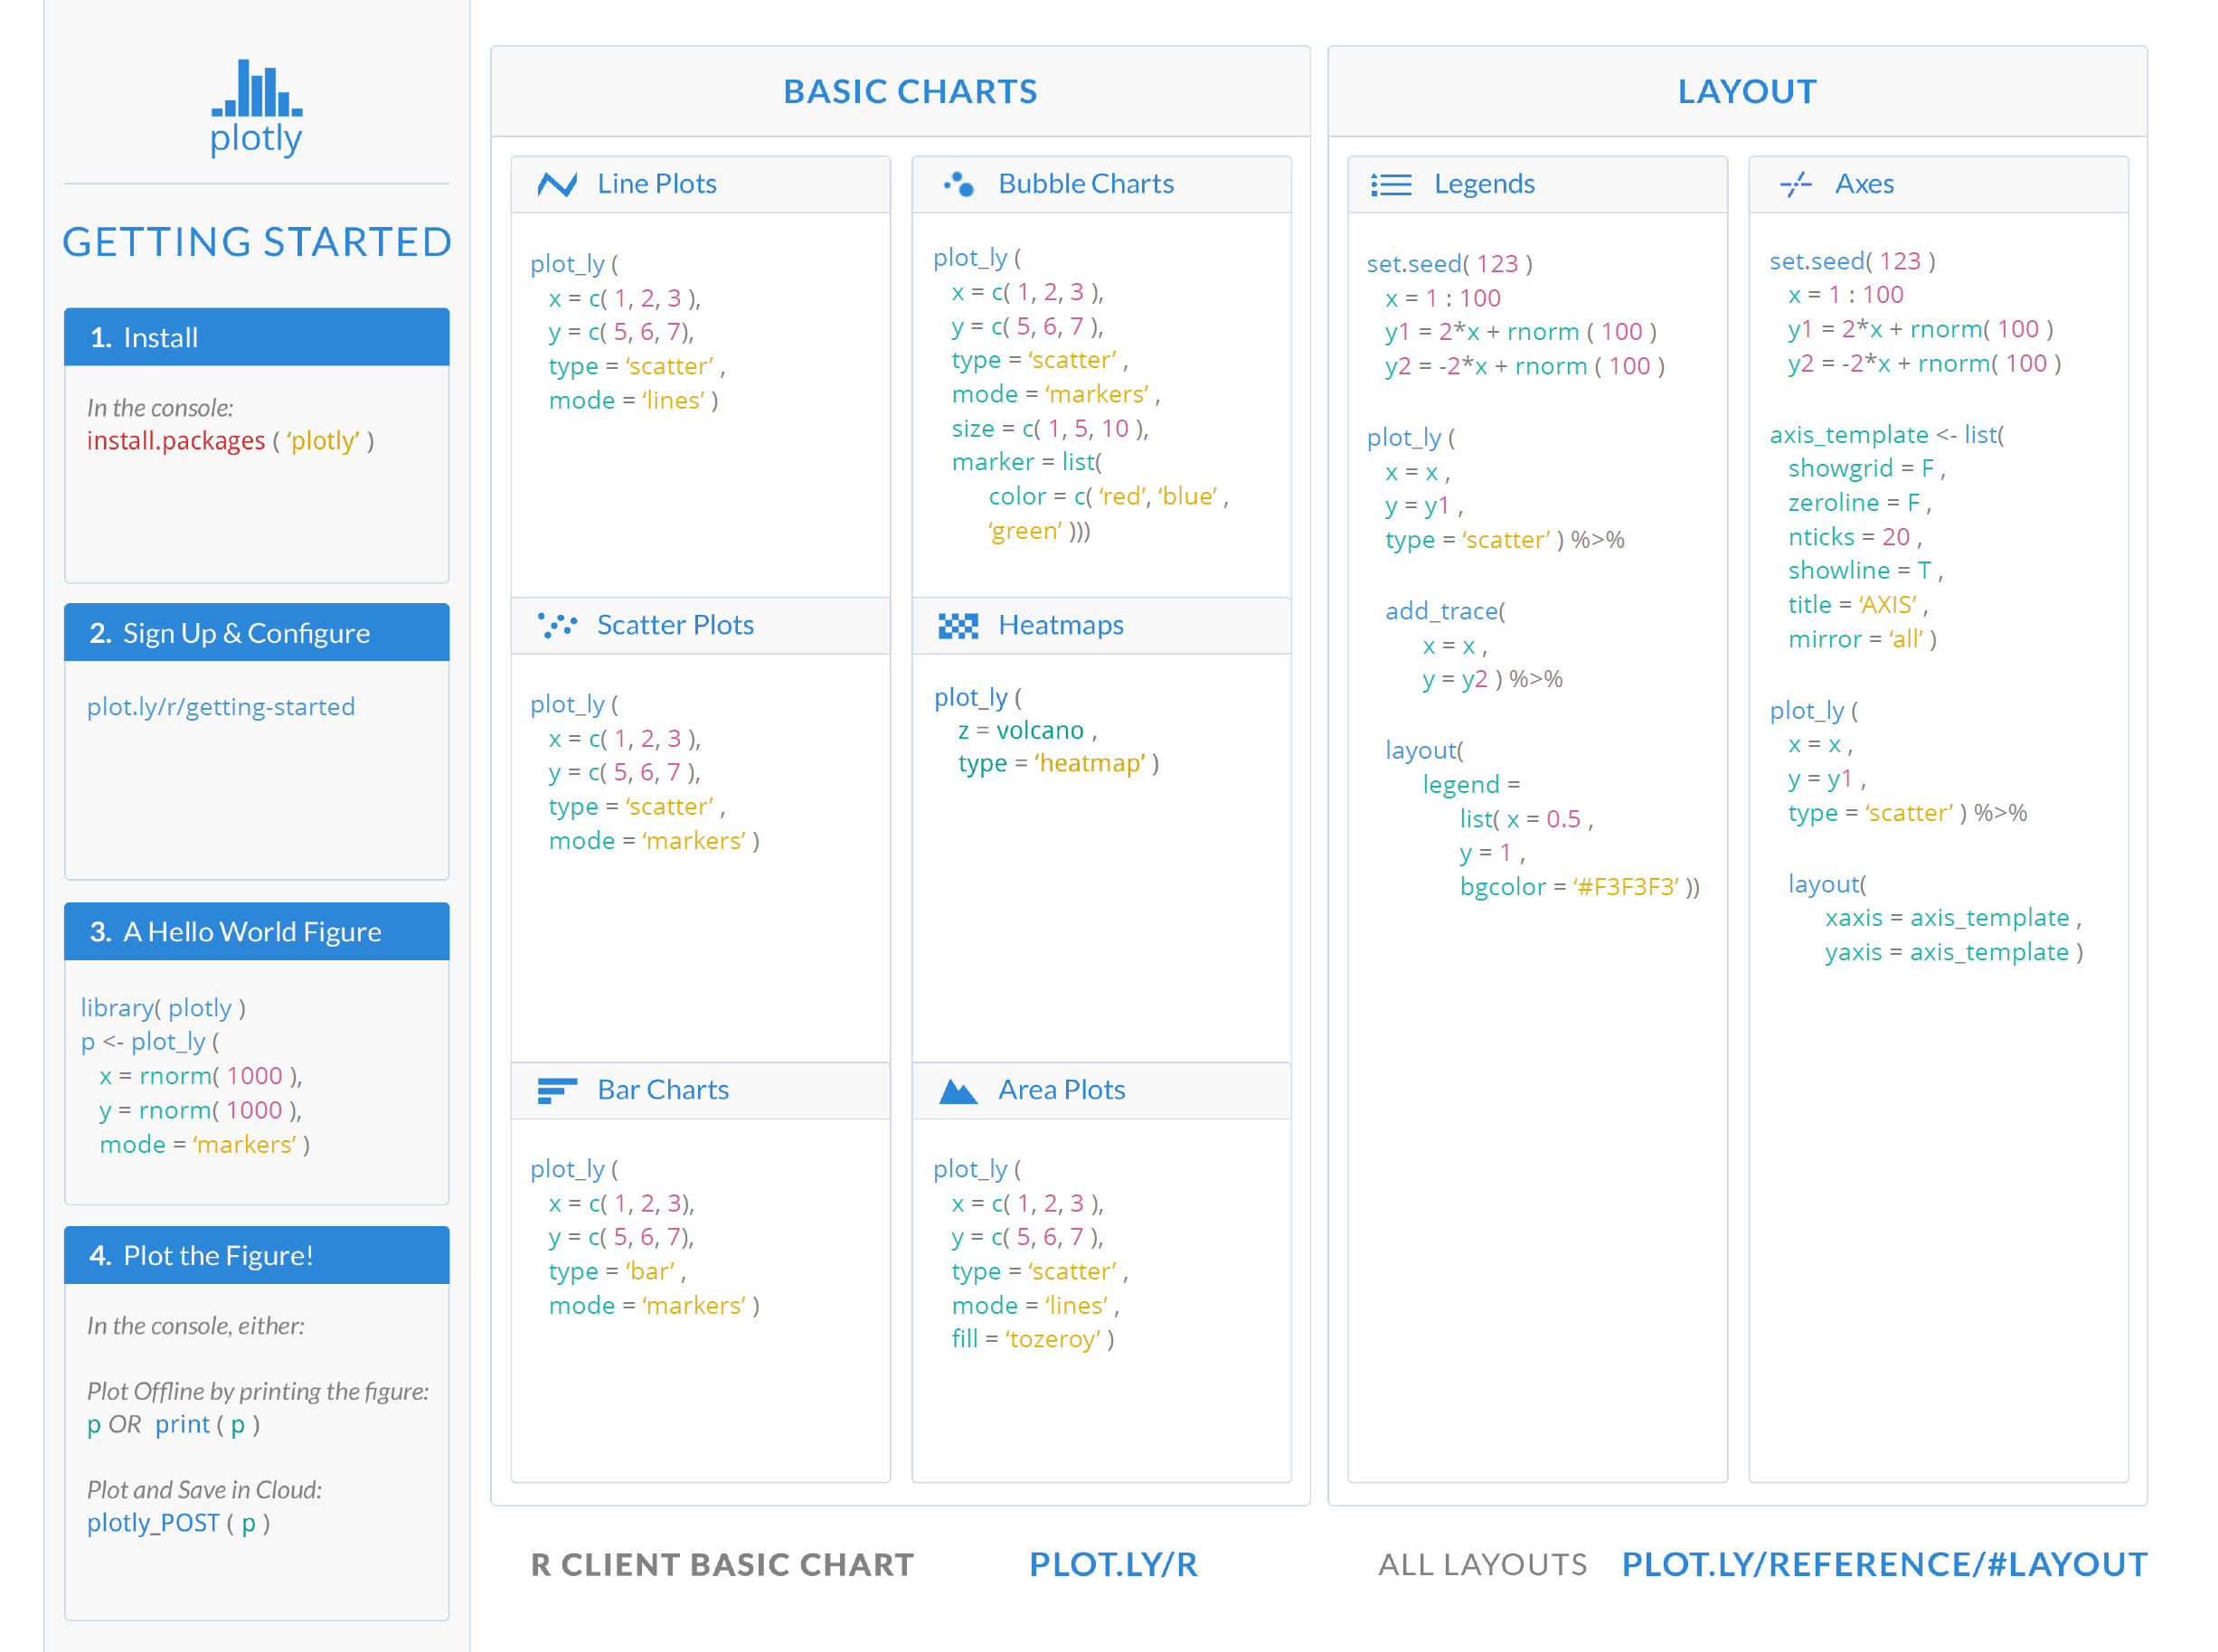Screen dimensions: 2218x1652
Task: Follow the PLOT.LY/R link
Action: 1112,1564
